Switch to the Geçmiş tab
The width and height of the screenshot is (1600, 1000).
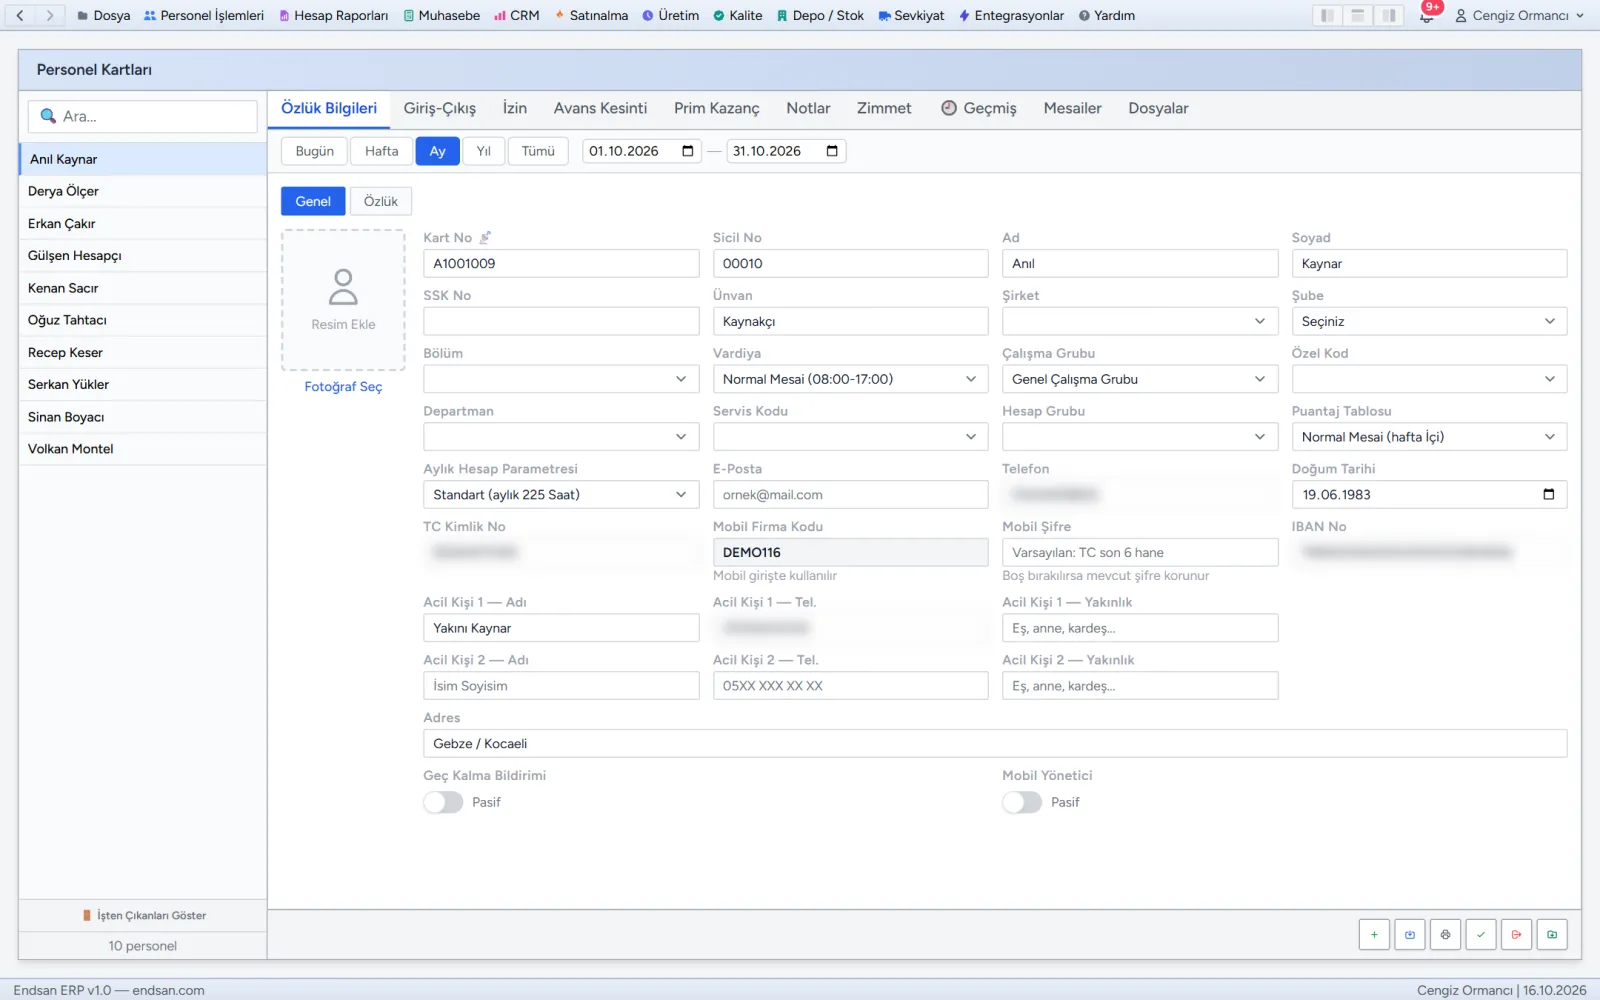[x=978, y=108]
